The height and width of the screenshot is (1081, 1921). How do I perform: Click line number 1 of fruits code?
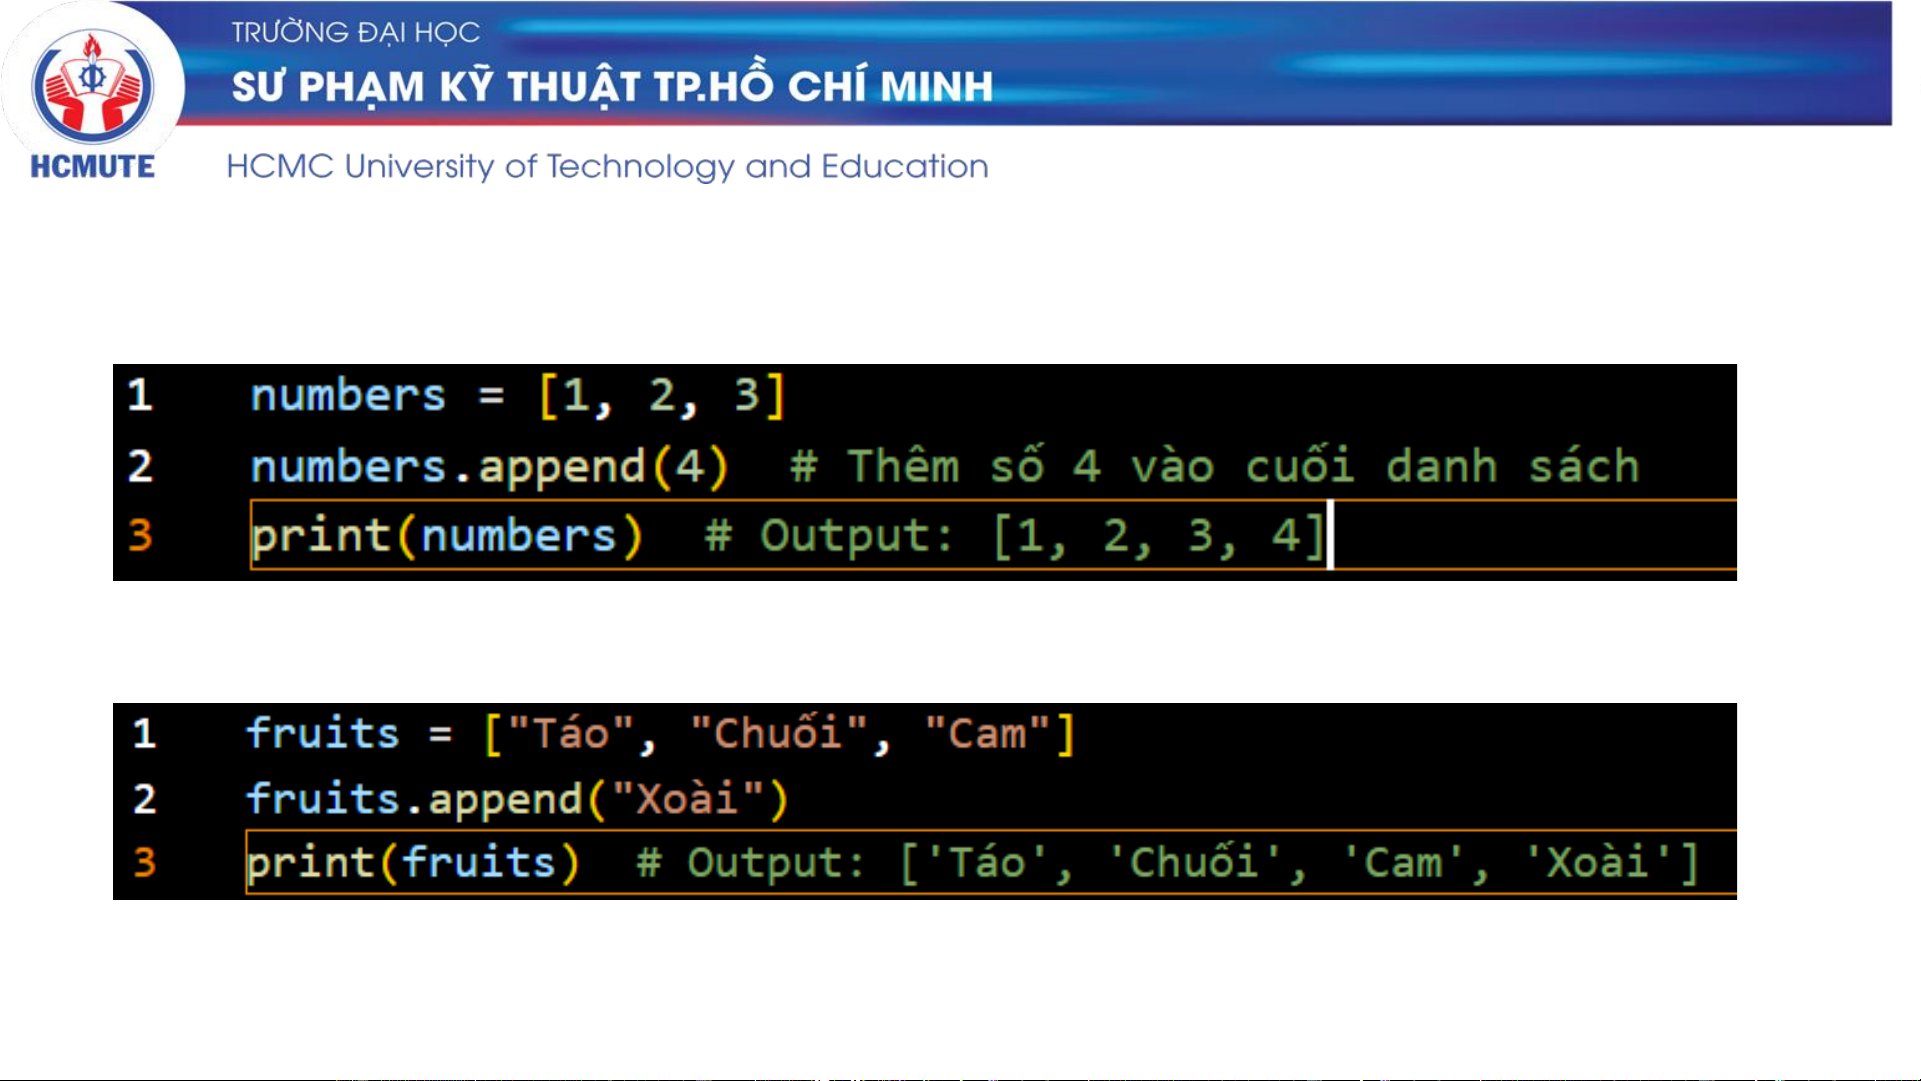144,733
